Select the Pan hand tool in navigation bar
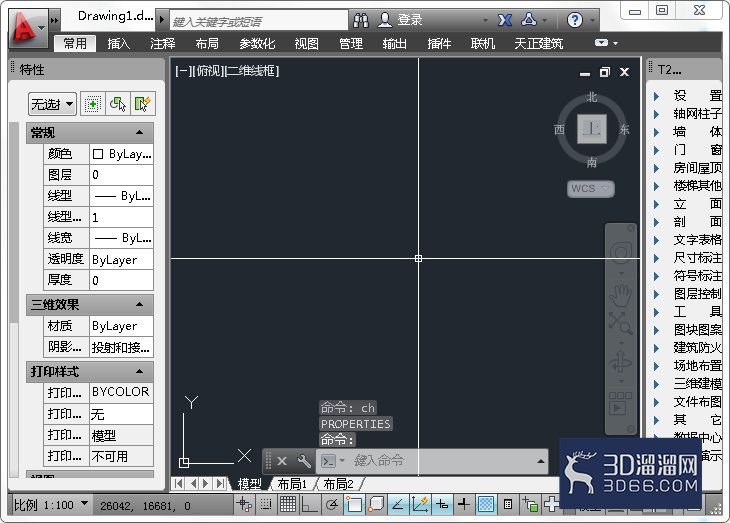Viewport: 730px width, 523px height. (x=620, y=295)
